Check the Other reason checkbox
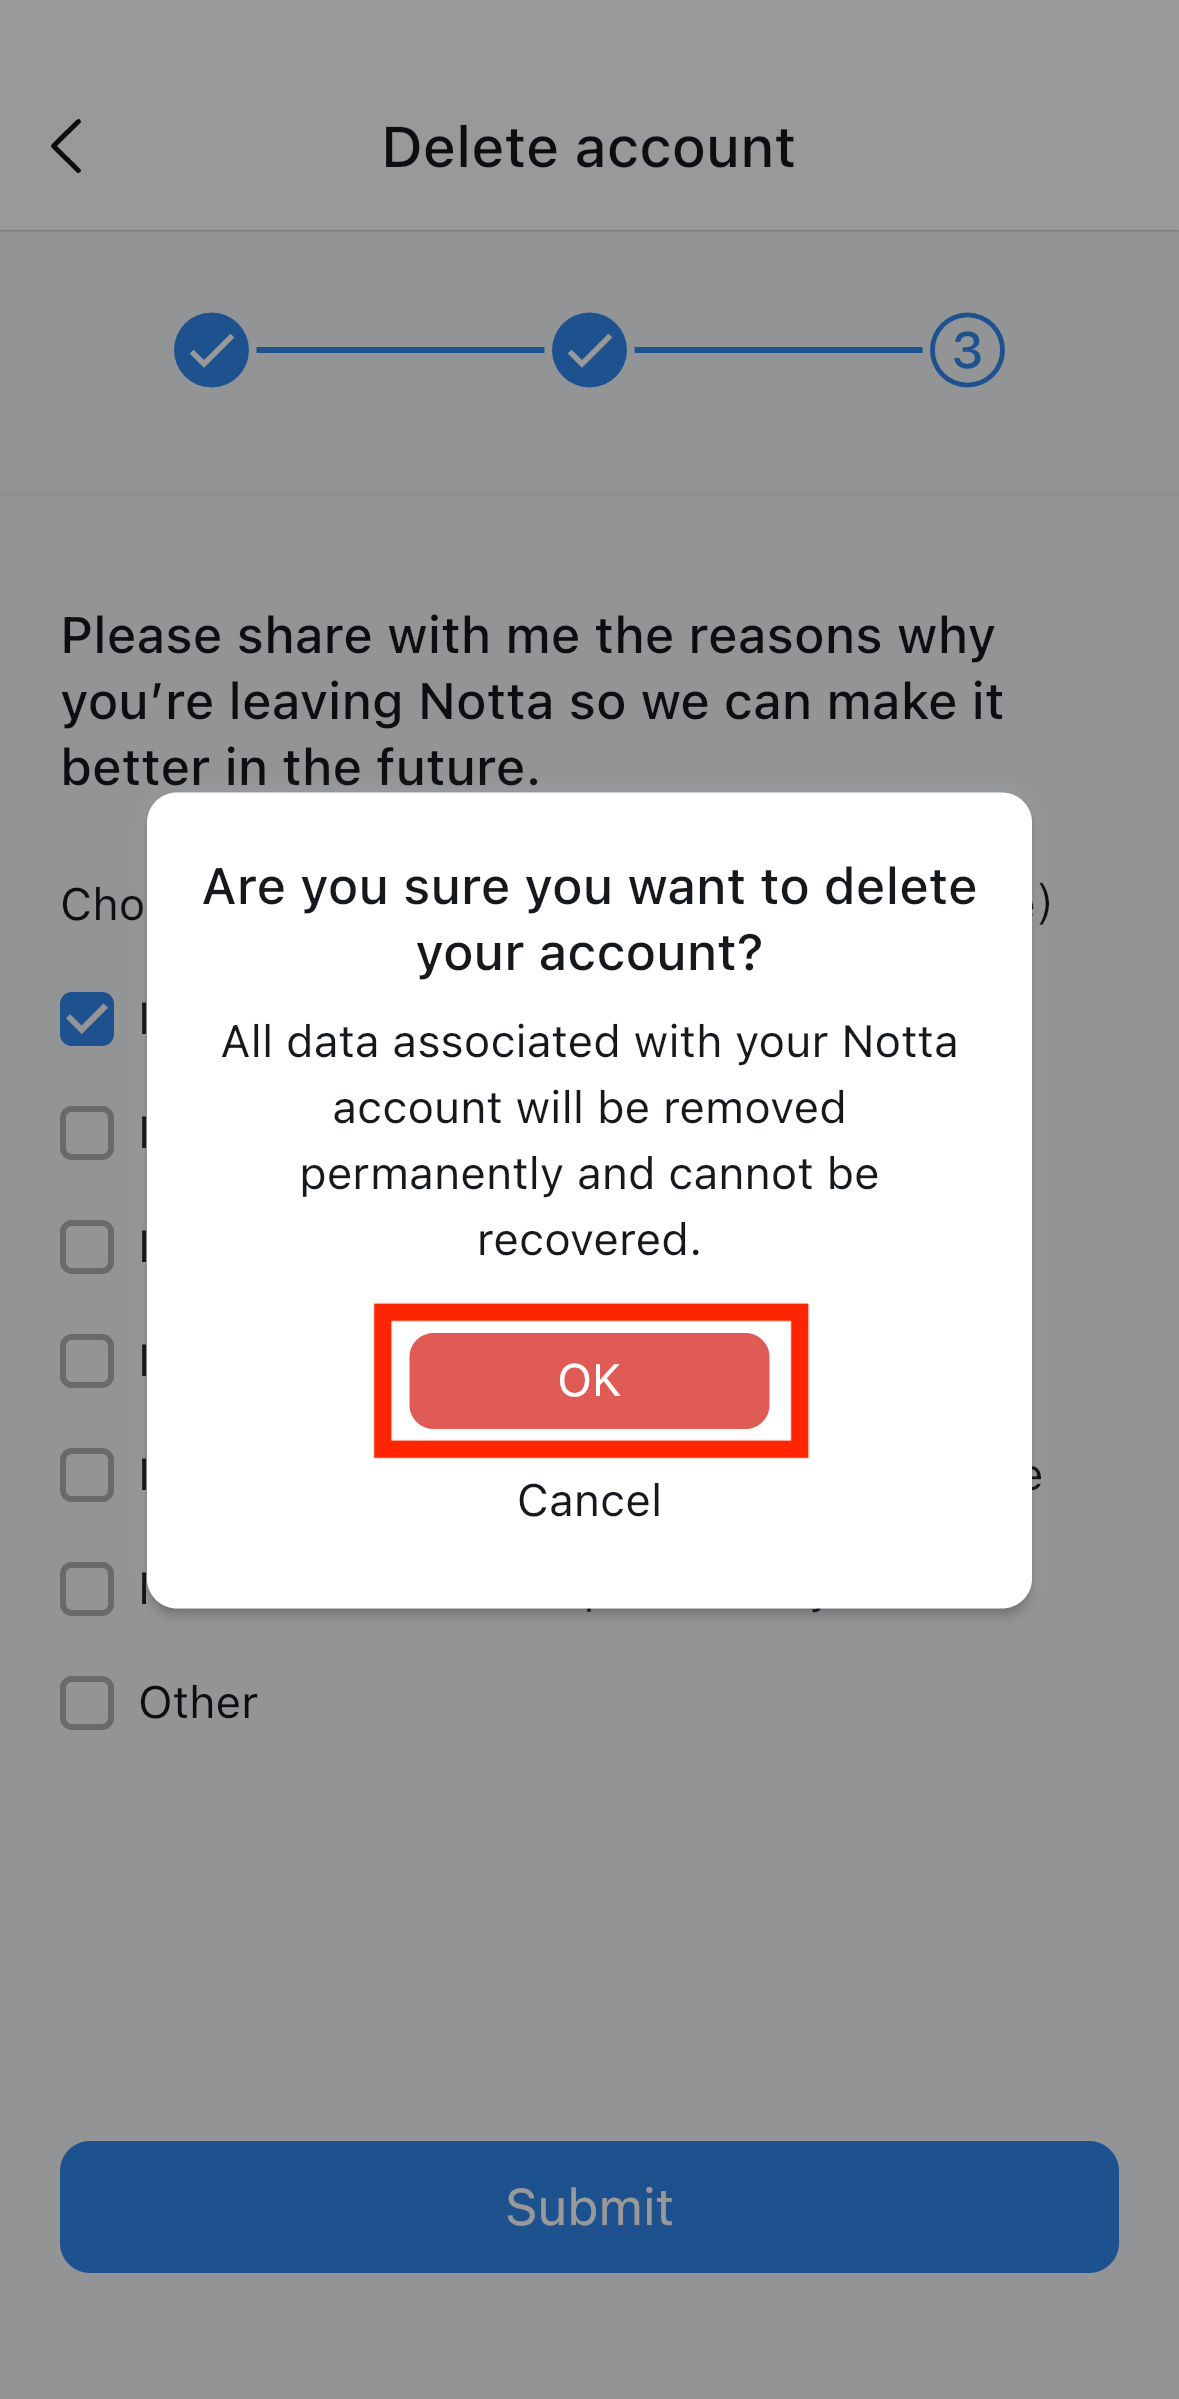 click(x=87, y=1703)
